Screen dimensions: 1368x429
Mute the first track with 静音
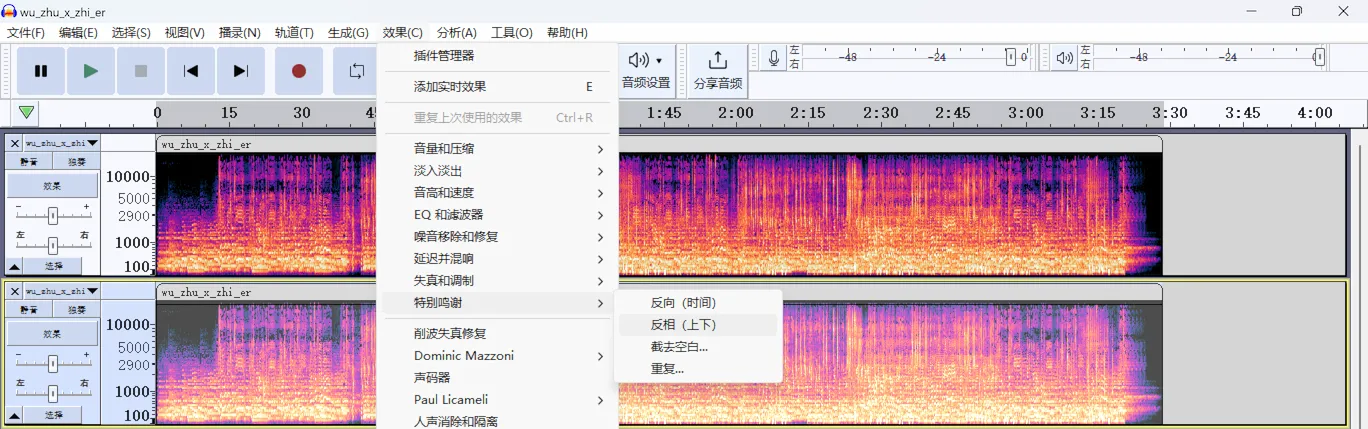click(30, 162)
